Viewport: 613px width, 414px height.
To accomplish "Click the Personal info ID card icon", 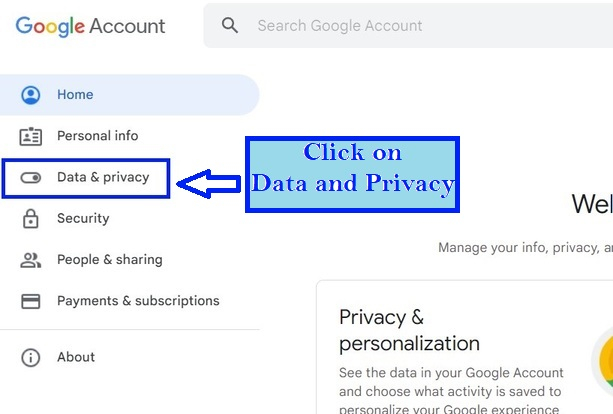I will pos(31,136).
